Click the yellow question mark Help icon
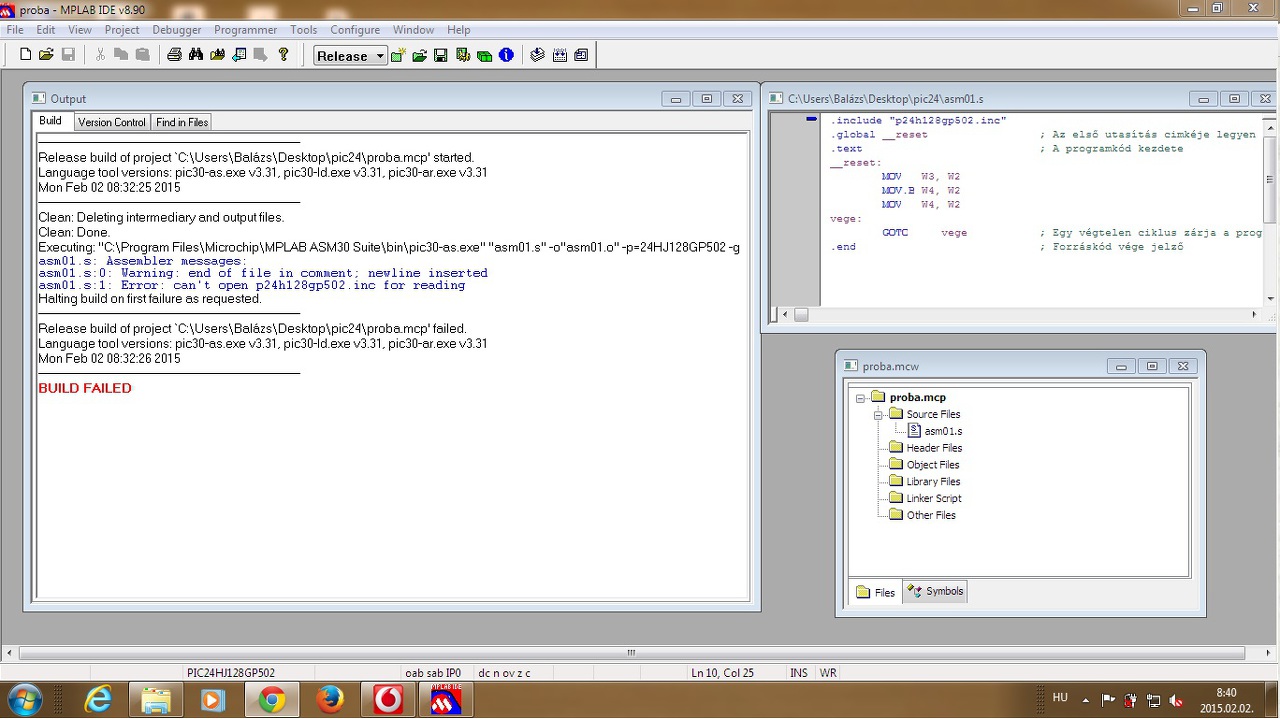This screenshot has width=1280, height=719. tap(283, 55)
